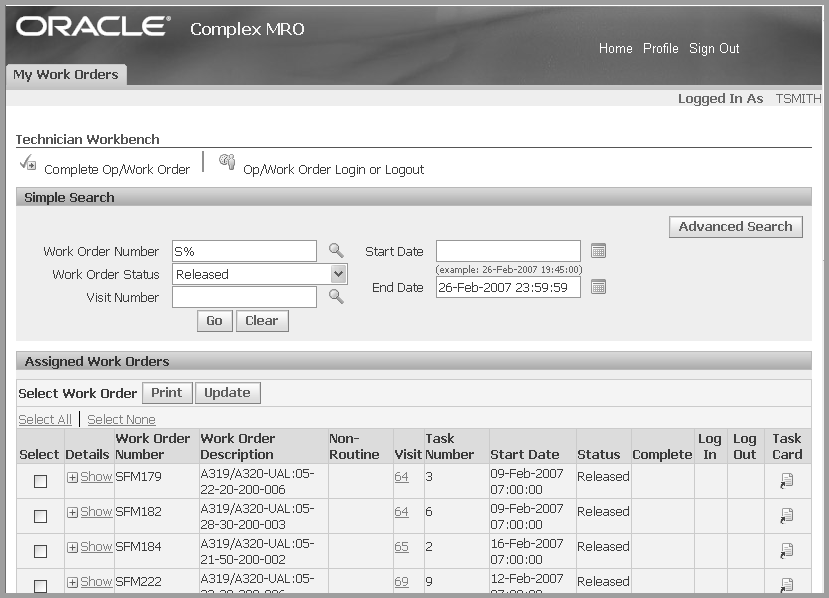
Task: Show details for SFM222
Action: coord(90,581)
